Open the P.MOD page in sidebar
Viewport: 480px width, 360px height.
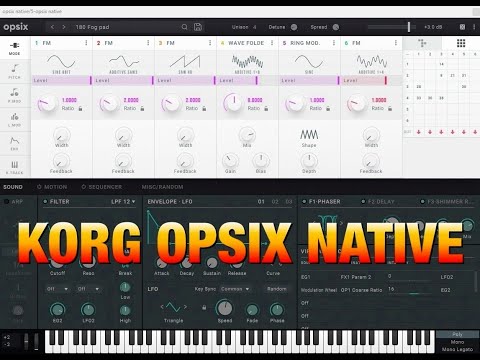tap(14, 95)
